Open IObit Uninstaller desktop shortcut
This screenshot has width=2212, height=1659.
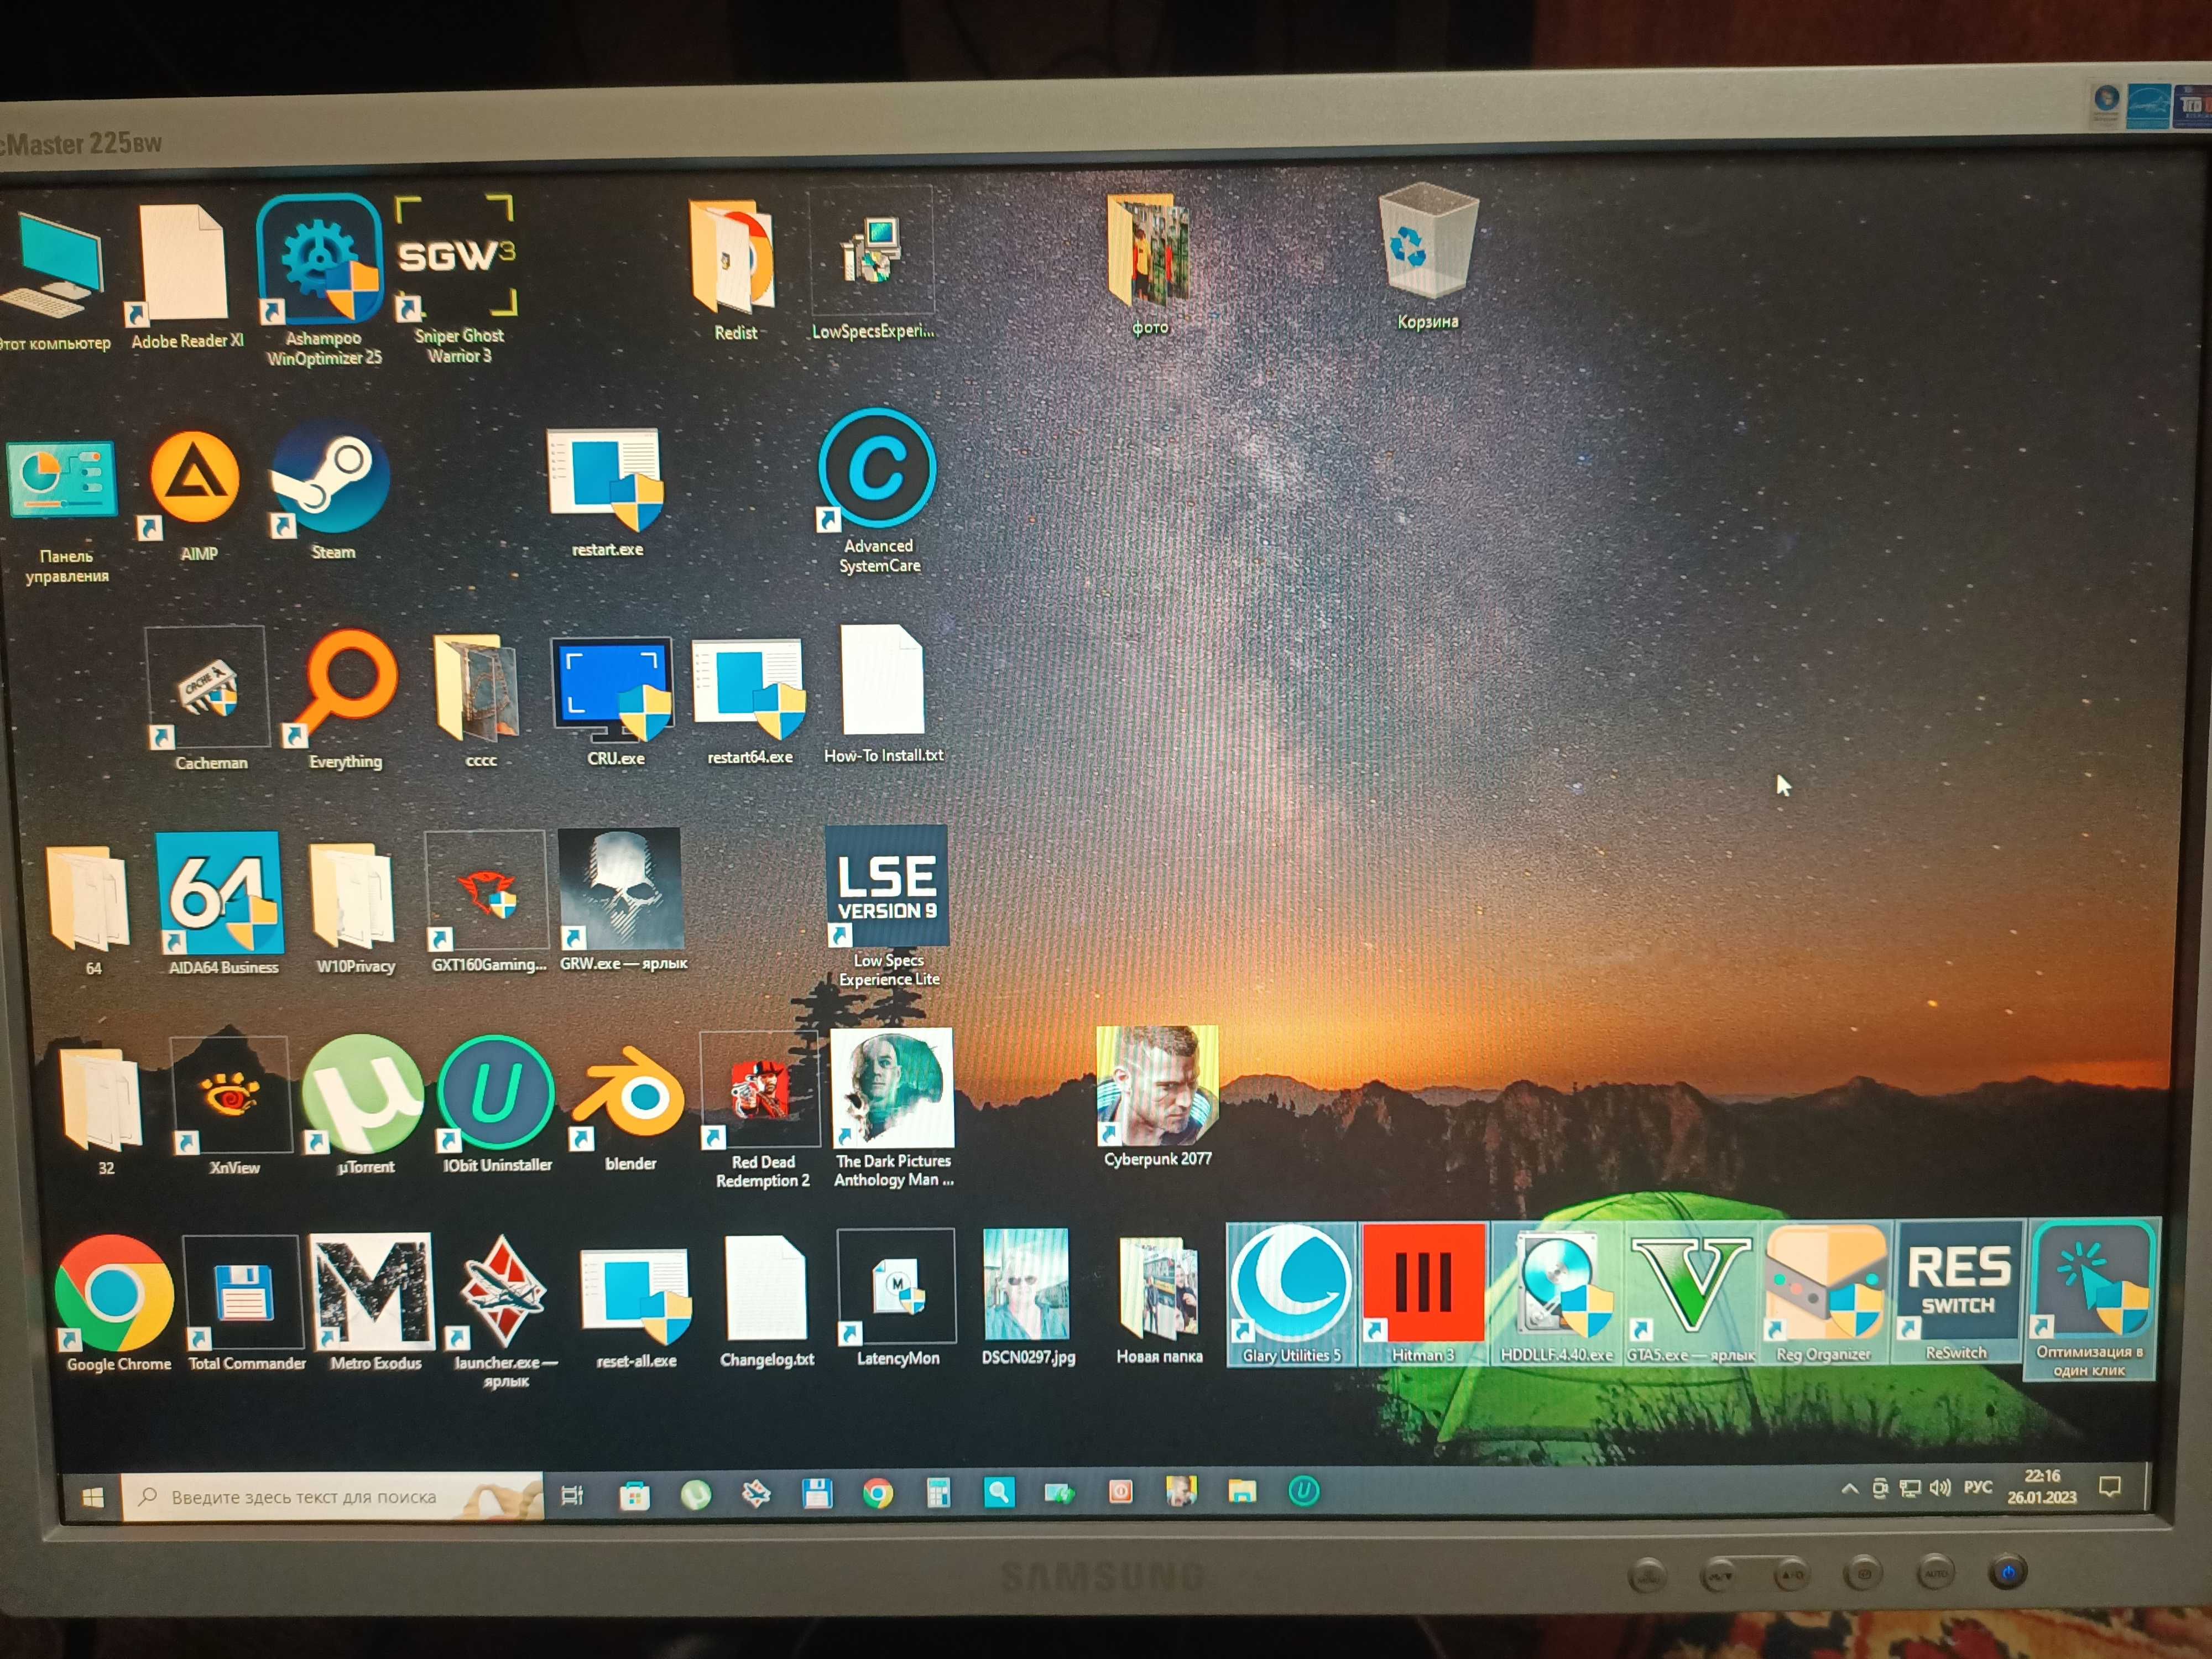pos(496,1104)
